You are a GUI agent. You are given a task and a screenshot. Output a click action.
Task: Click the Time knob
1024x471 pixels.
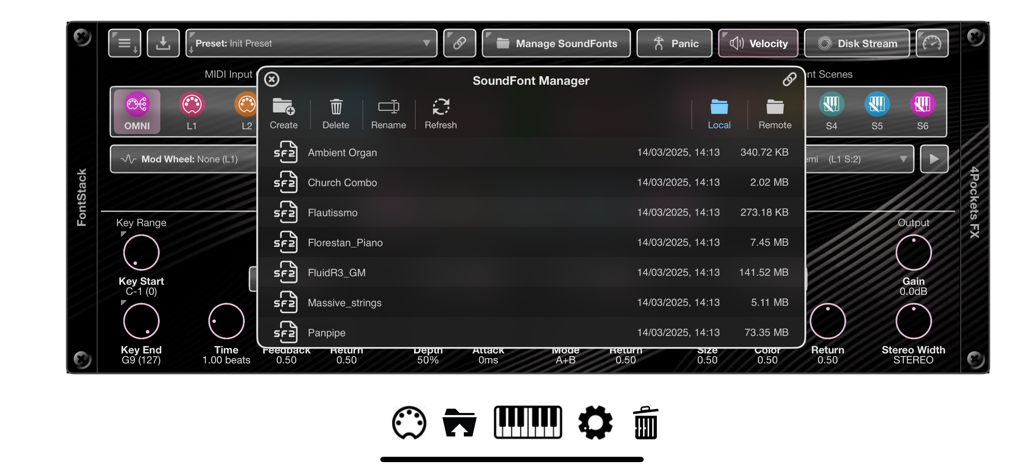(226, 321)
